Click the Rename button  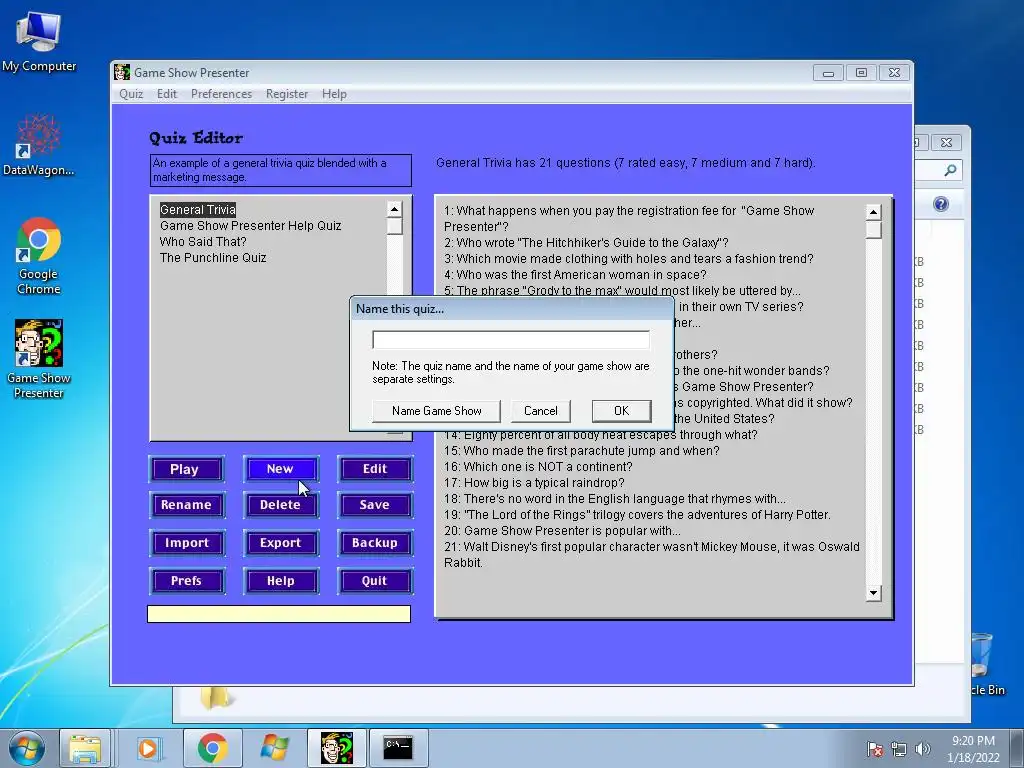coord(187,505)
